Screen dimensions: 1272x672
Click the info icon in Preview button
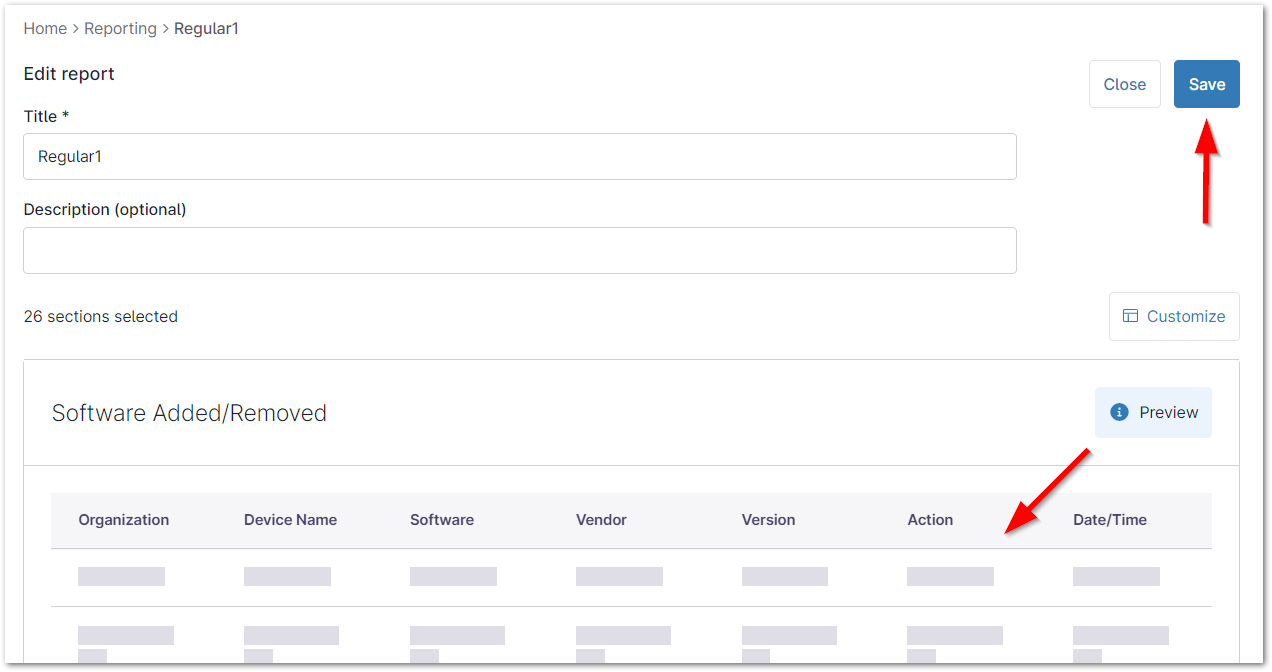[1119, 412]
